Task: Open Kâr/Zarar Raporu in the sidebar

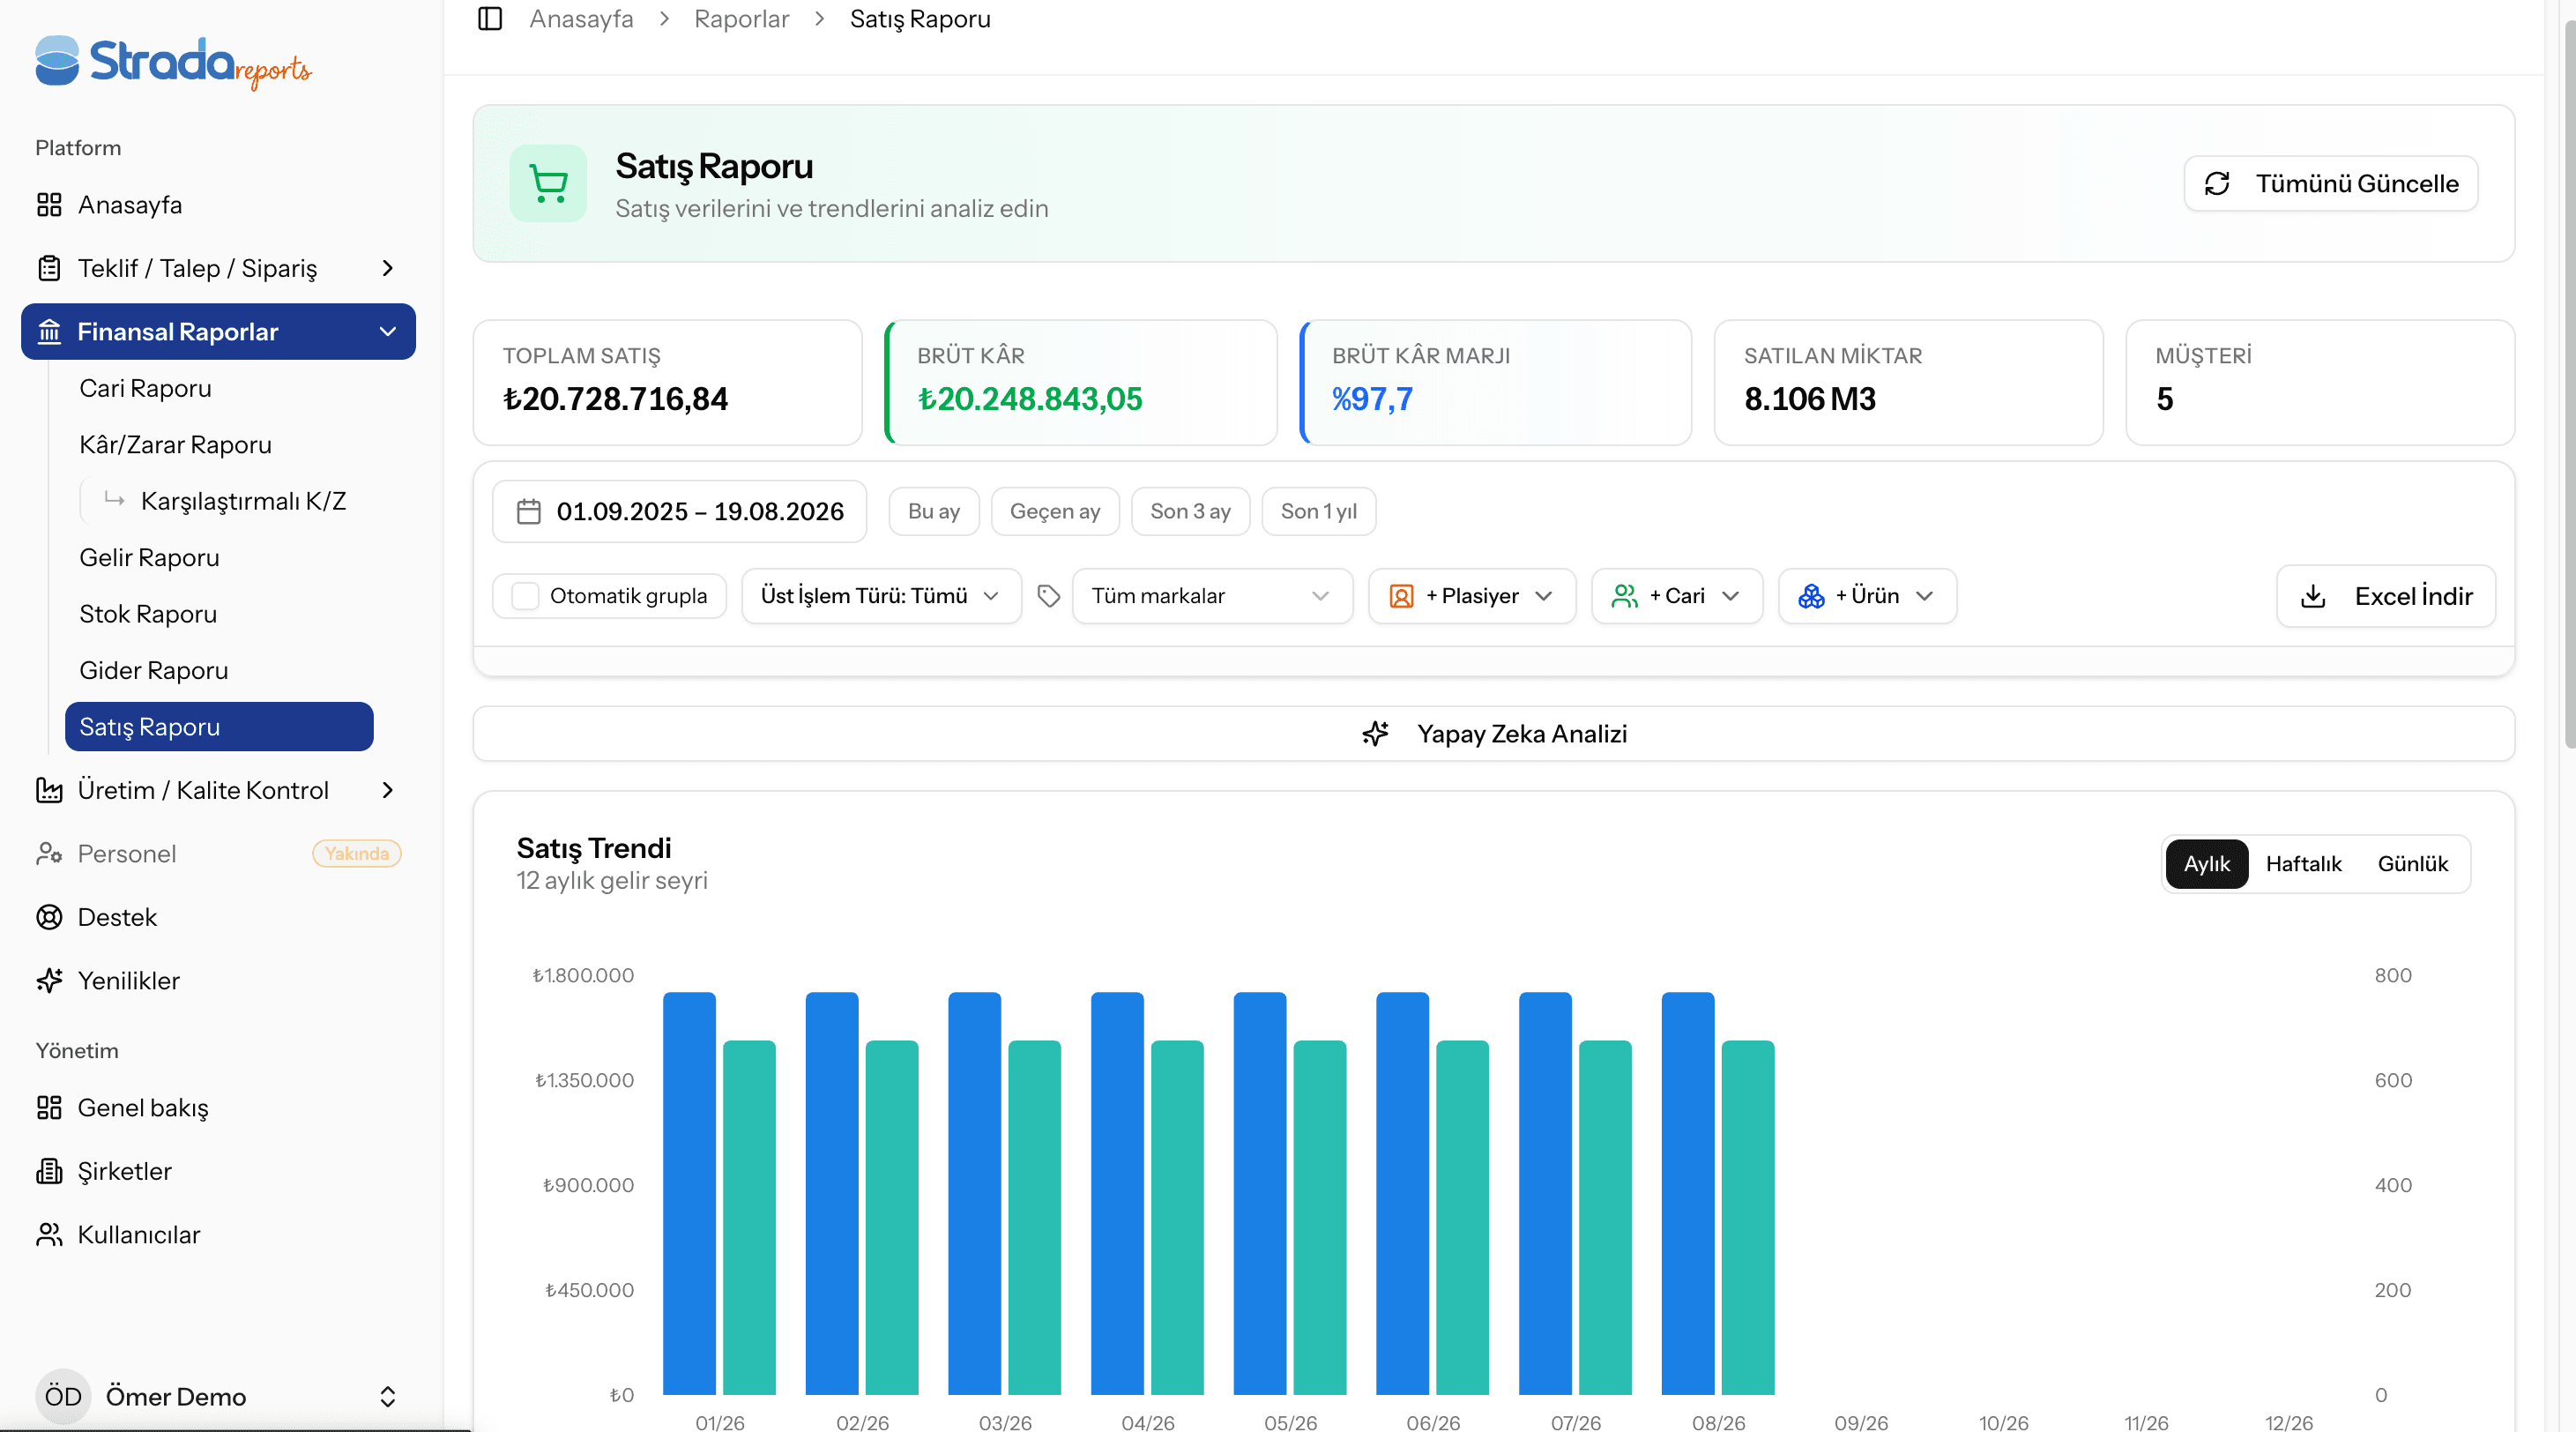Action: click(x=175, y=445)
